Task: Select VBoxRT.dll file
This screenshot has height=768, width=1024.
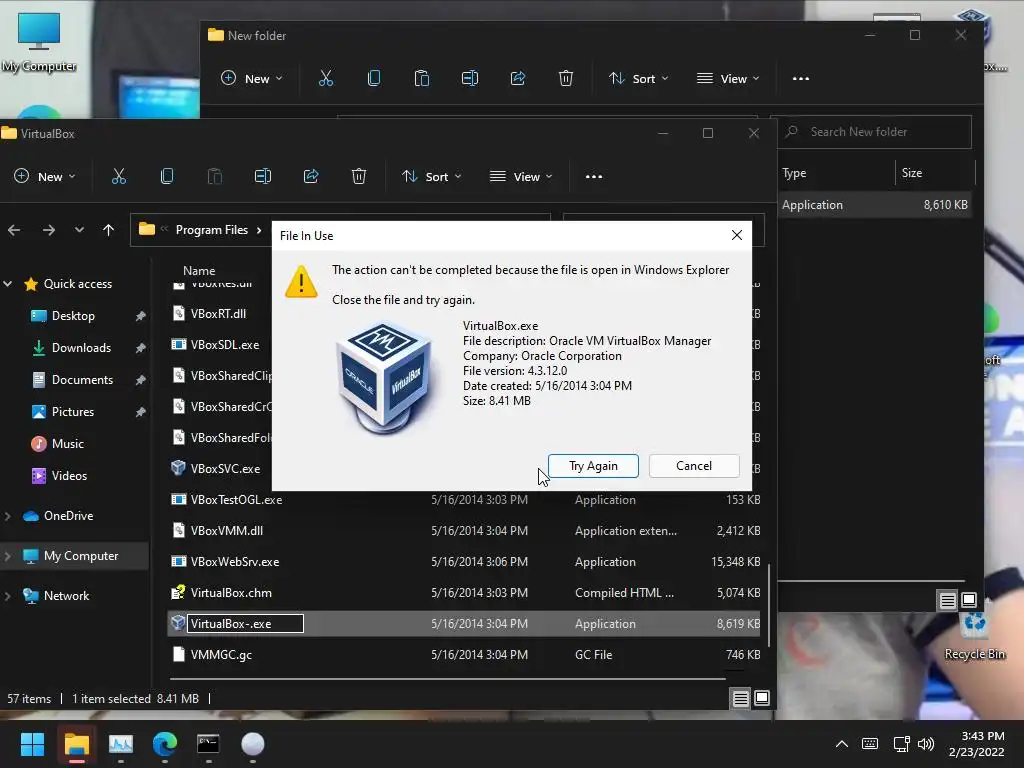Action: pos(218,313)
